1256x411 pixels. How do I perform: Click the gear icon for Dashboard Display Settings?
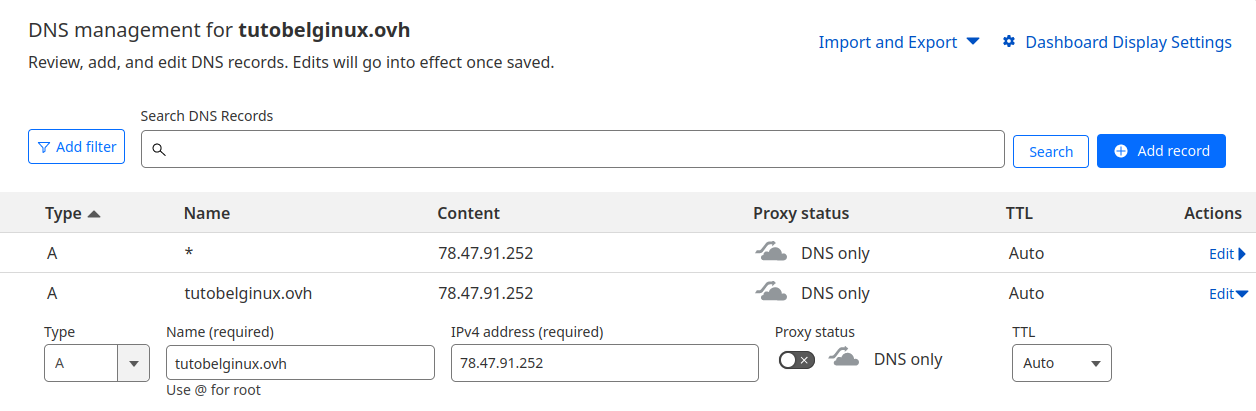pyautogui.click(x=1009, y=41)
